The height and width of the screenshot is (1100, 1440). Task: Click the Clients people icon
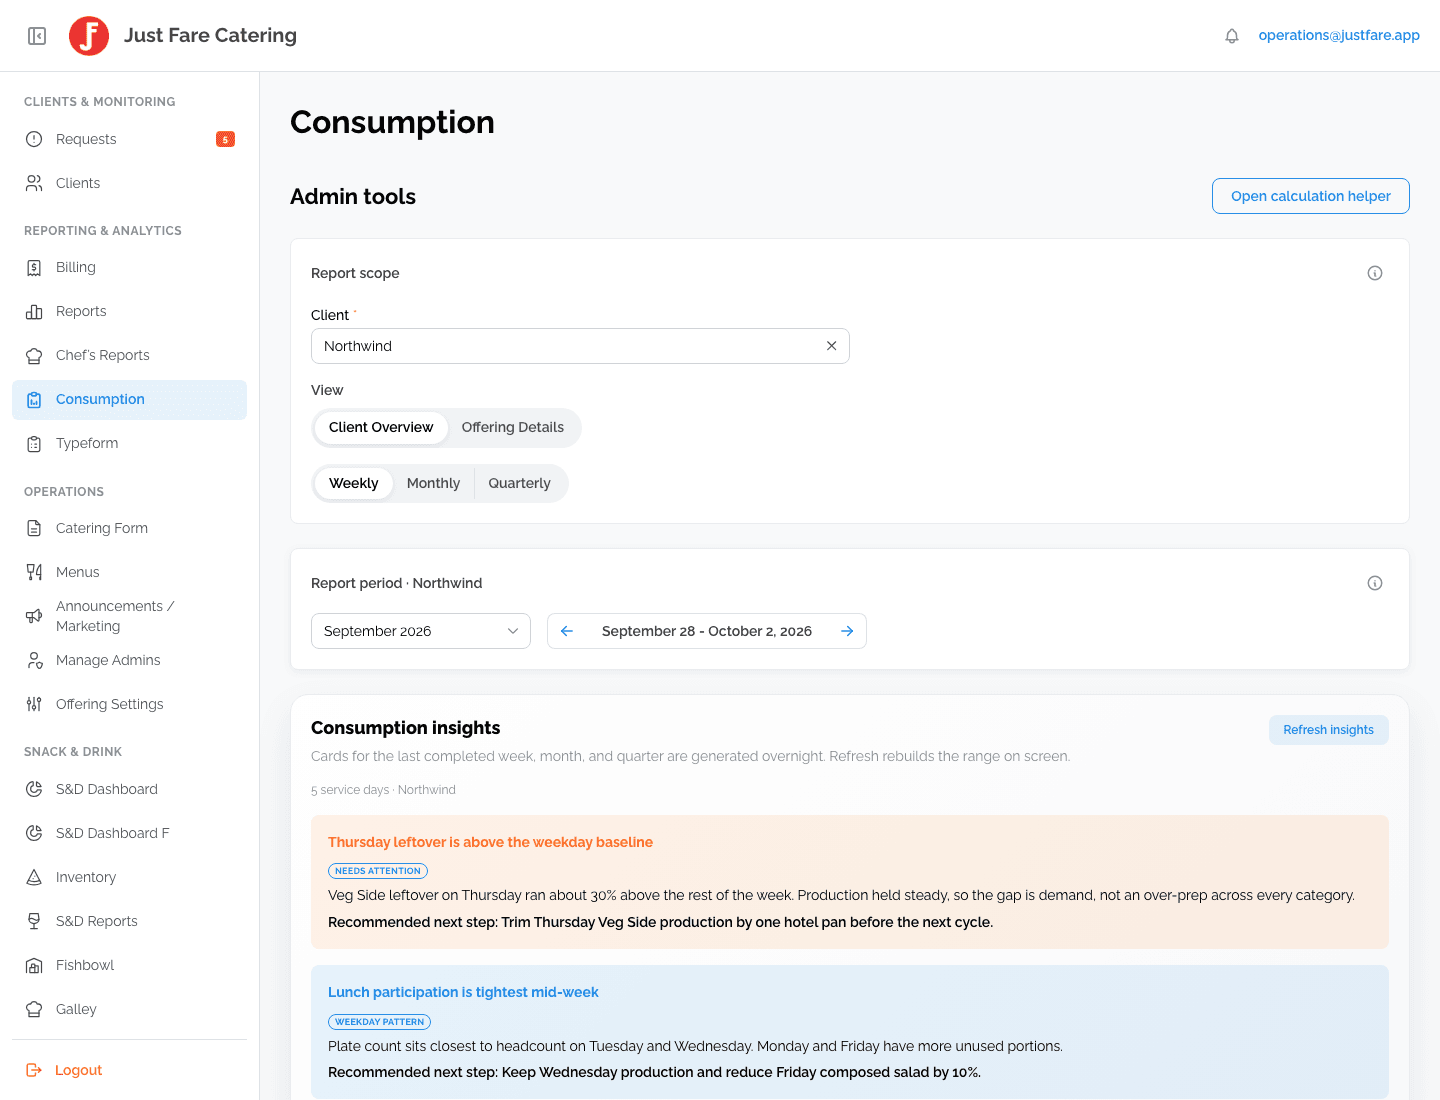(34, 183)
